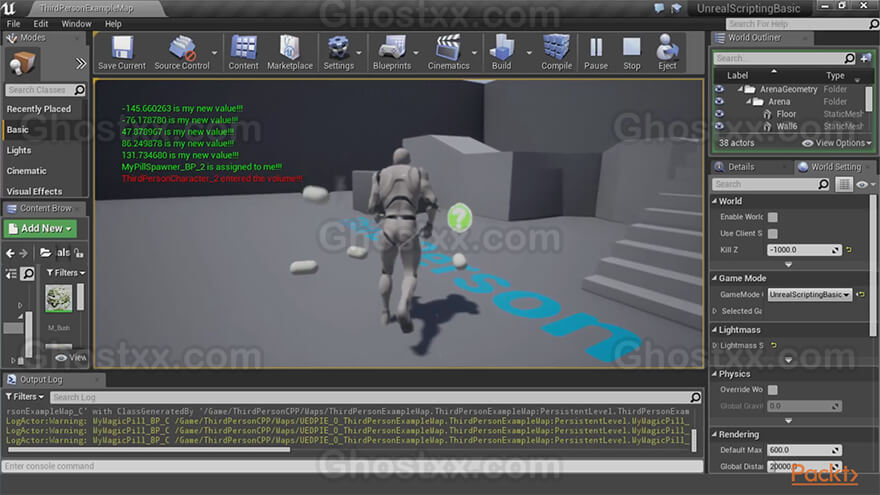Click Add New button
Image resolution: width=880 pixels, height=495 pixels.
click(x=40, y=229)
